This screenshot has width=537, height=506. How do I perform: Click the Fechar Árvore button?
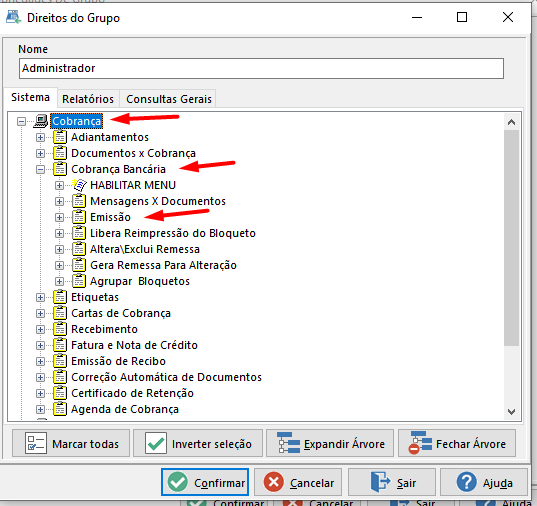pos(457,443)
